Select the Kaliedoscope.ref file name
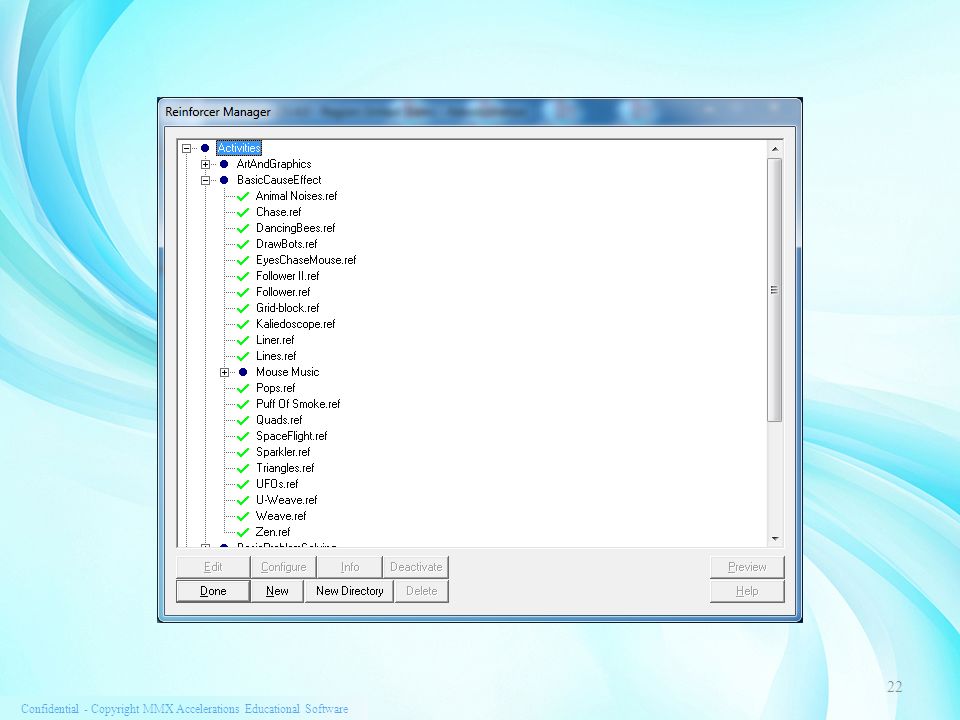The image size is (960, 720). pos(296,324)
